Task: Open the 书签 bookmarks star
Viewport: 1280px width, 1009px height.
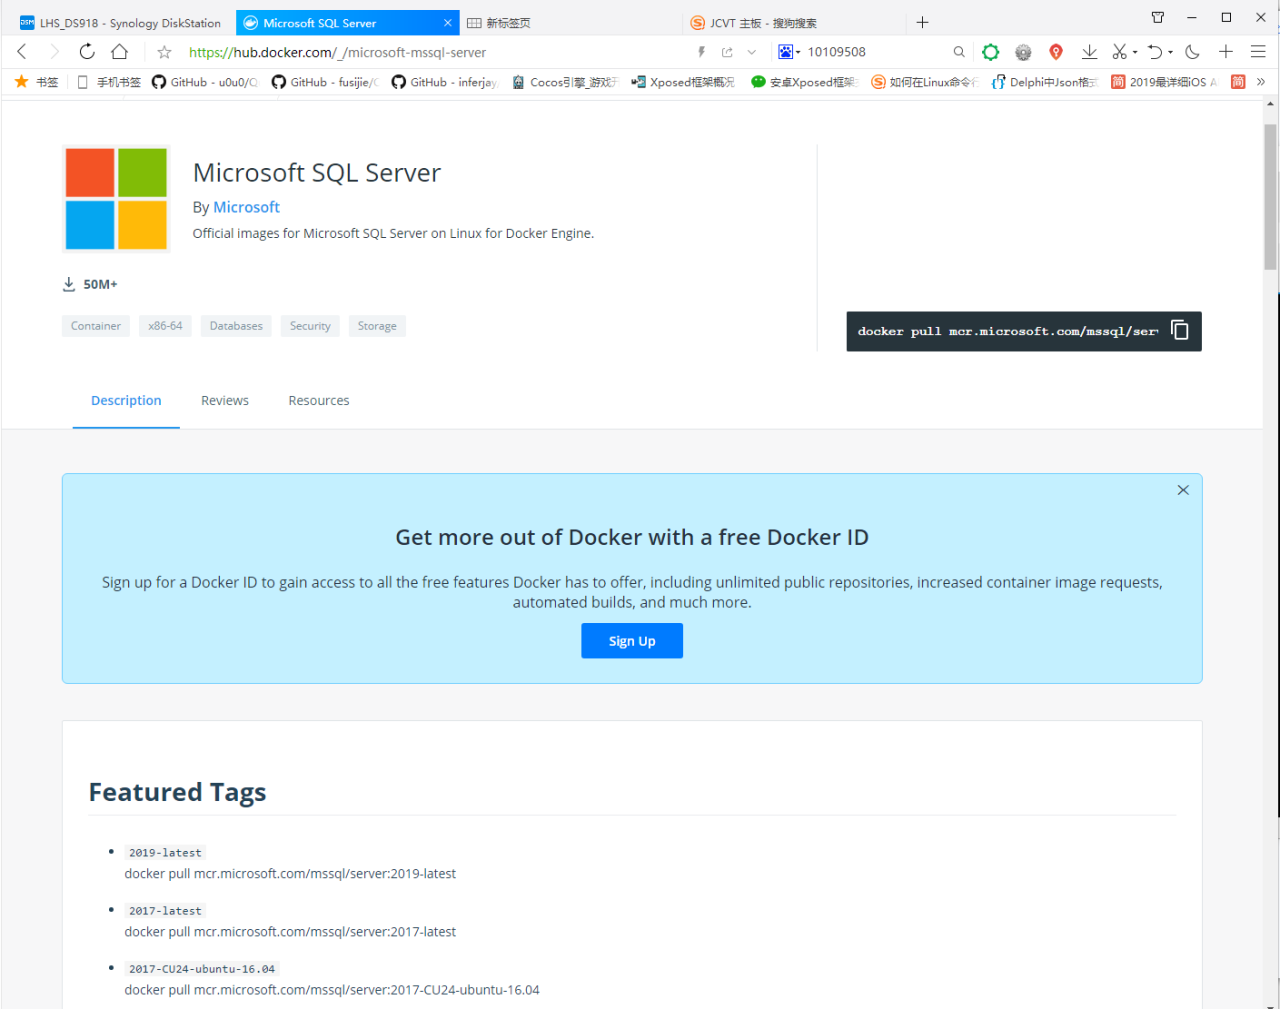Action: pyautogui.click(x=36, y=82)
